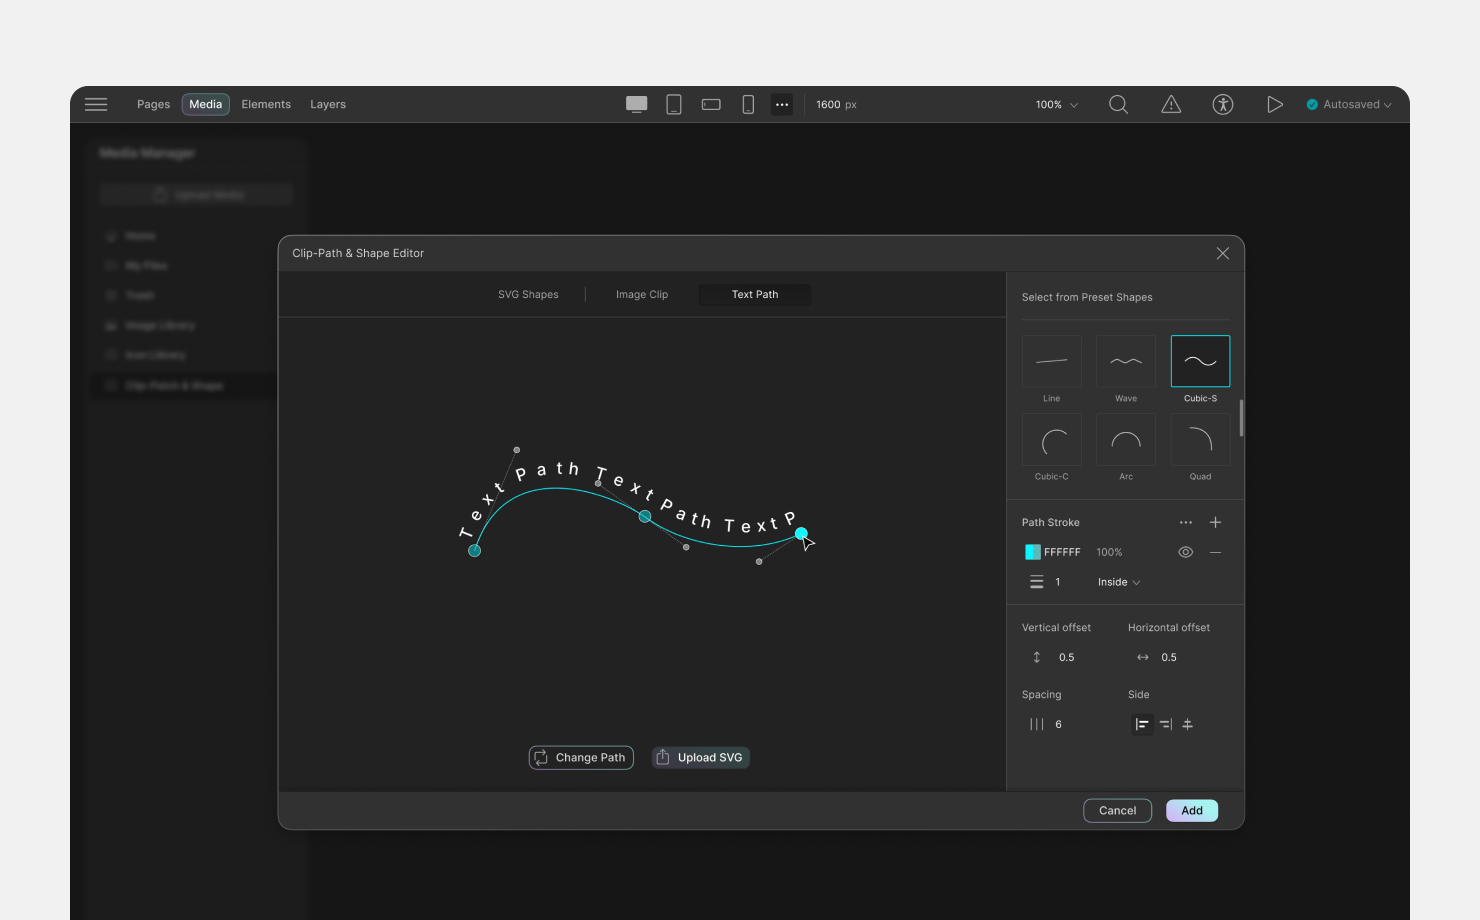The height and width of the screenshot is (920, 1480).
Task: Select the both sides alignment option
Action: (x=1188, y=724)
